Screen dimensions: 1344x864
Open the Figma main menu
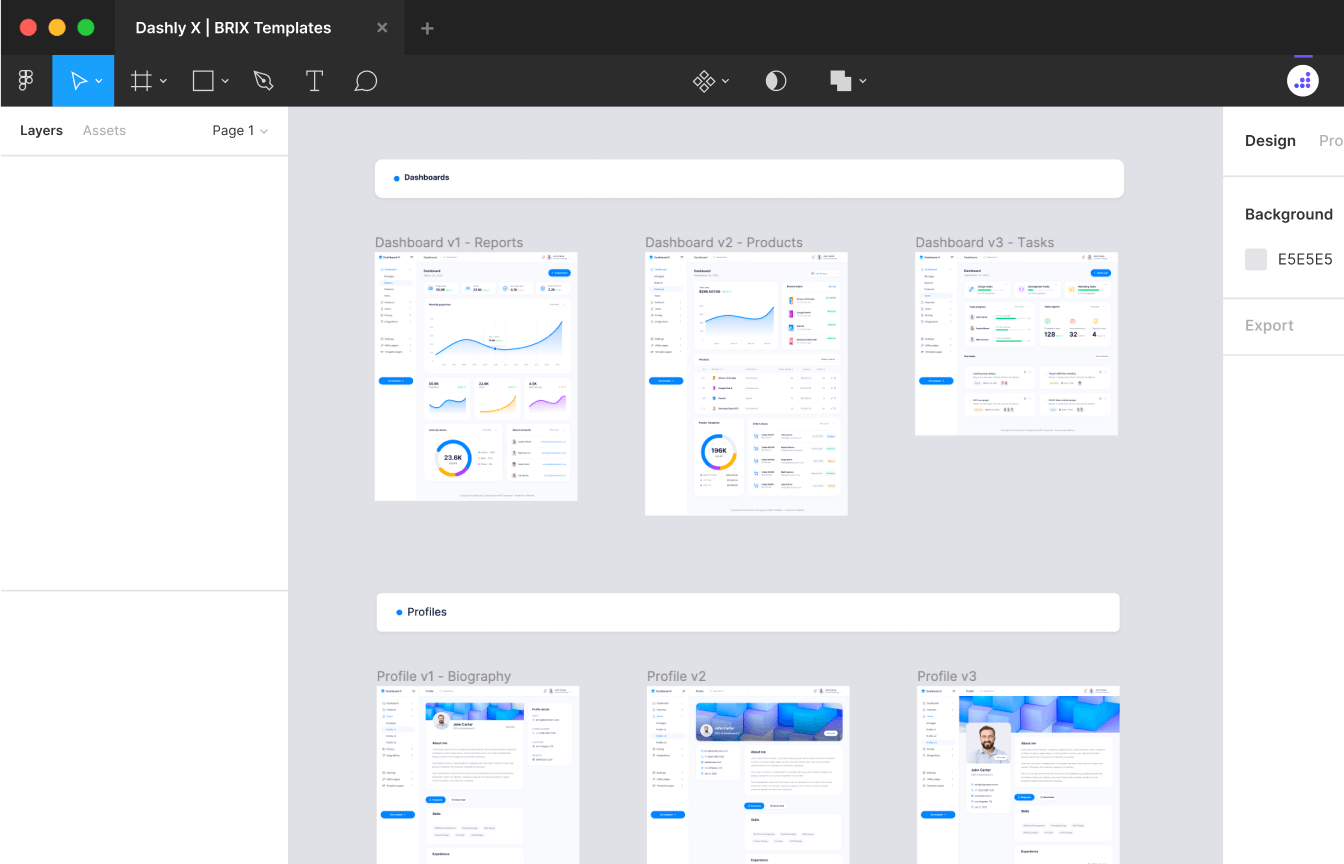26,80
